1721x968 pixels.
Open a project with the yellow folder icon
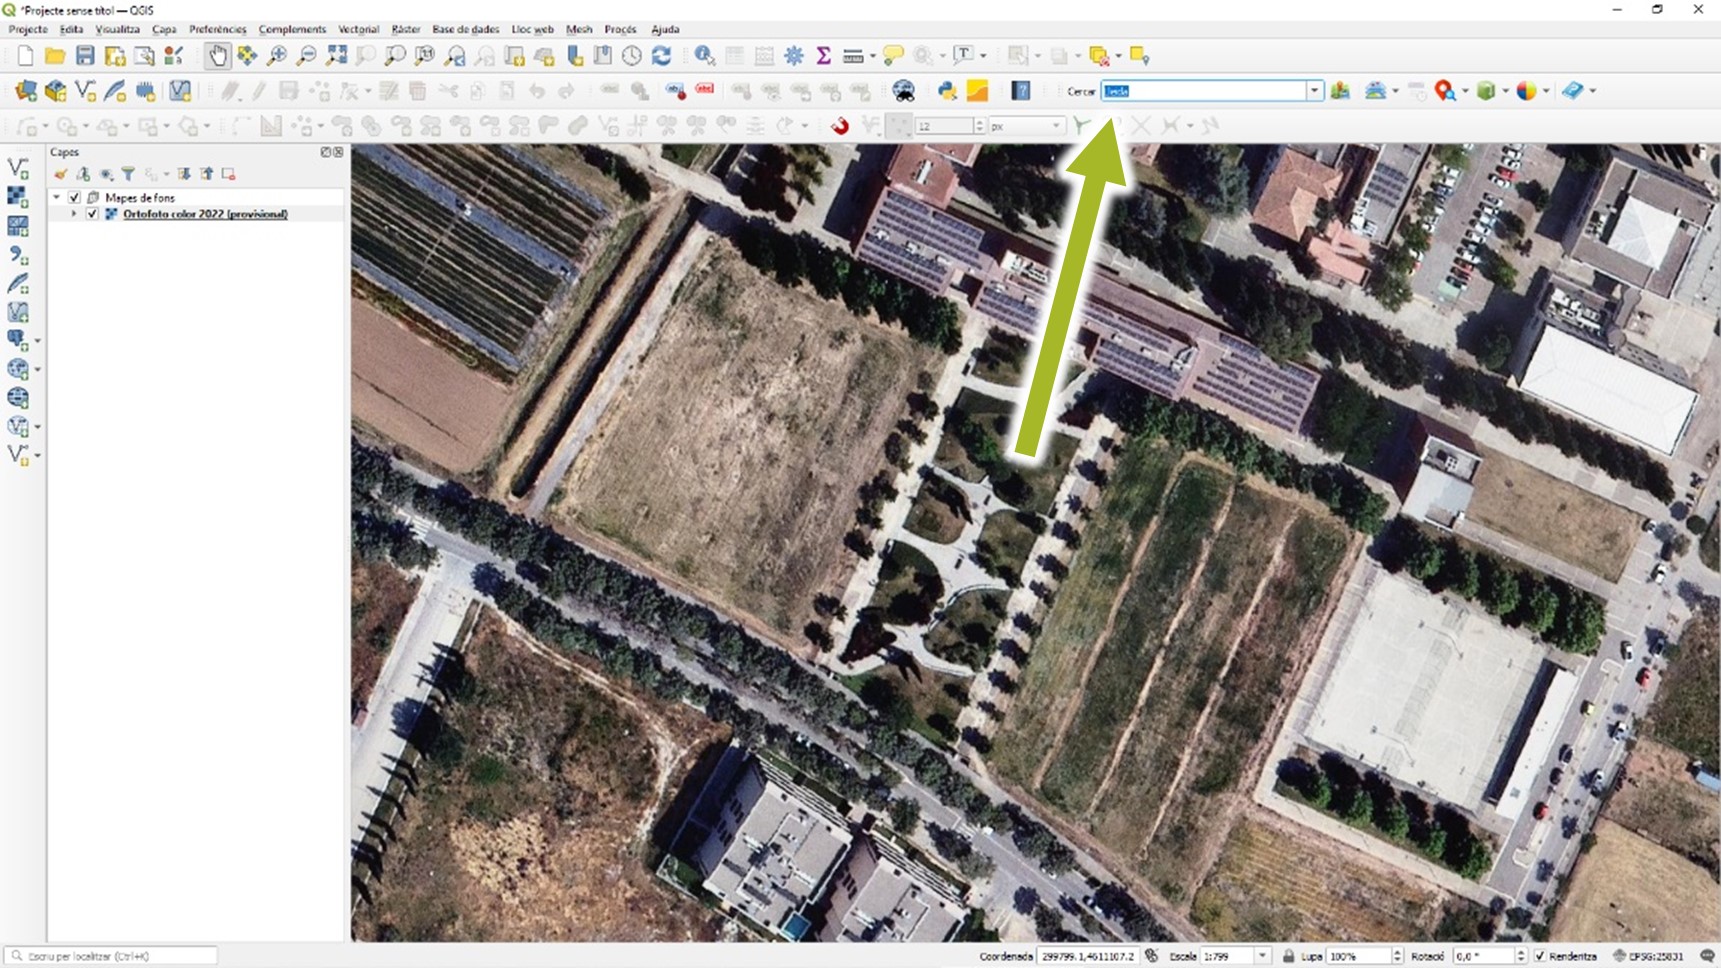55,56
